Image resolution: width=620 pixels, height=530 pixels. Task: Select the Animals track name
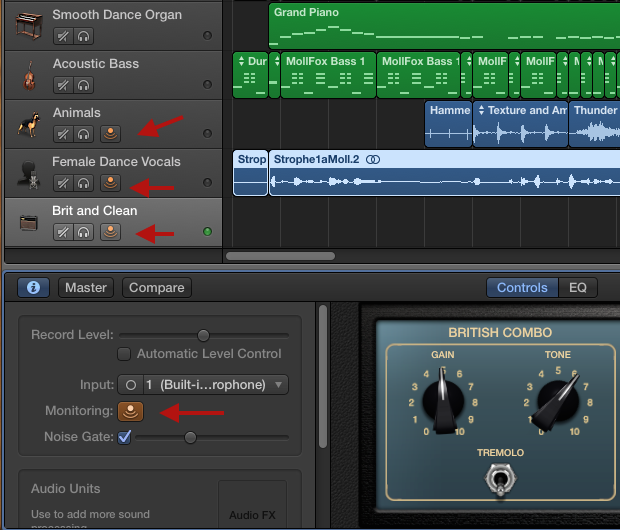tap(77, 113)
